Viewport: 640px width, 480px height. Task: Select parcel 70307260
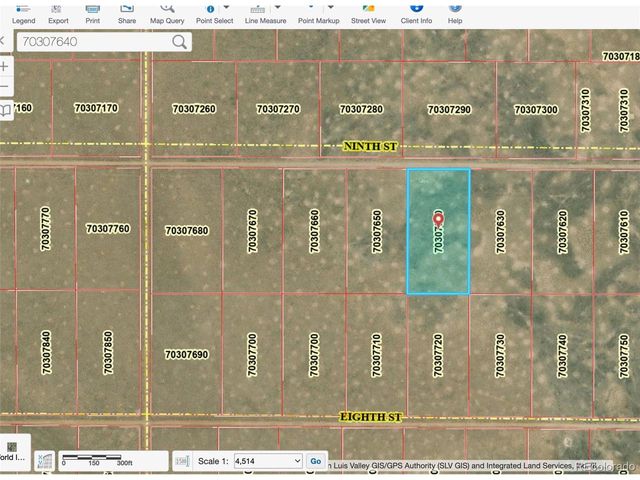tap(194, 109)
